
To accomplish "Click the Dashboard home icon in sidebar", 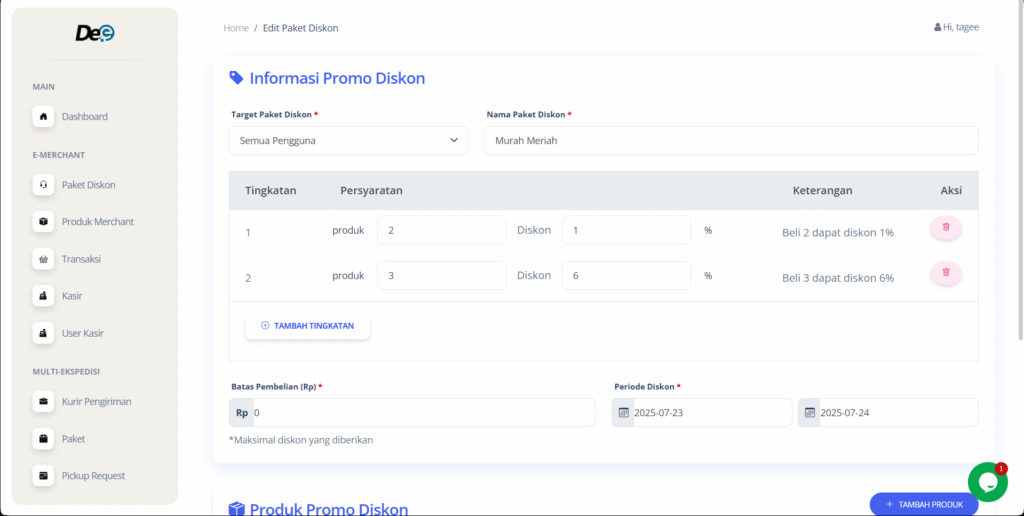I will click(43, 117).
